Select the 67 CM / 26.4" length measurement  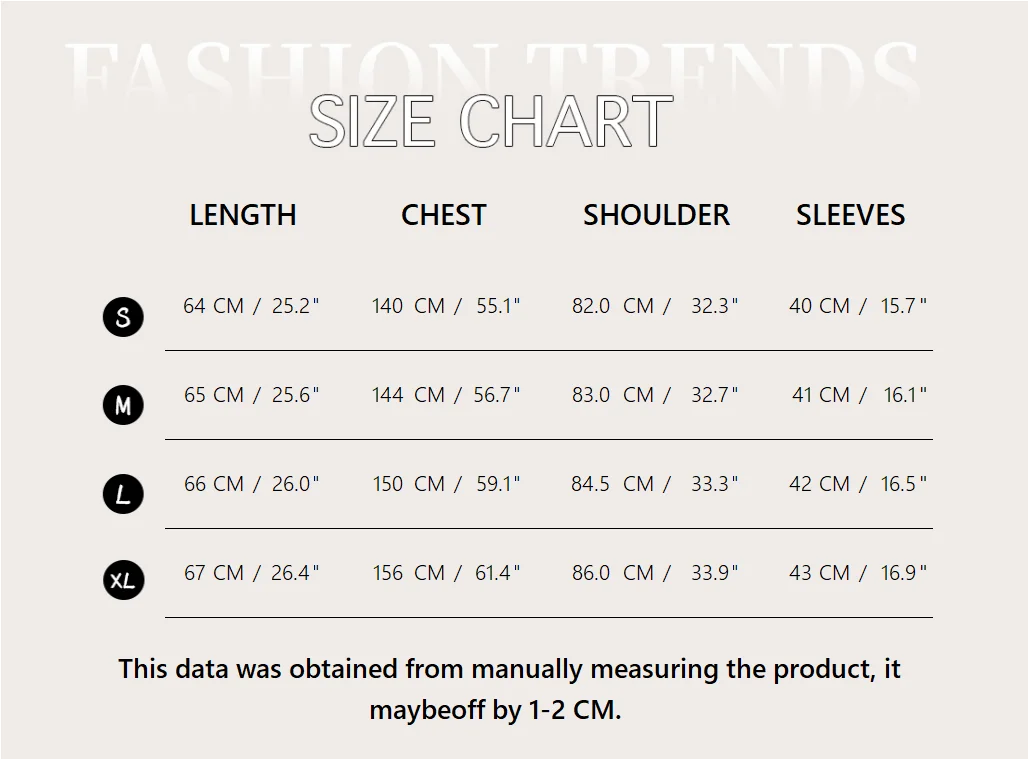coord(251,573)
